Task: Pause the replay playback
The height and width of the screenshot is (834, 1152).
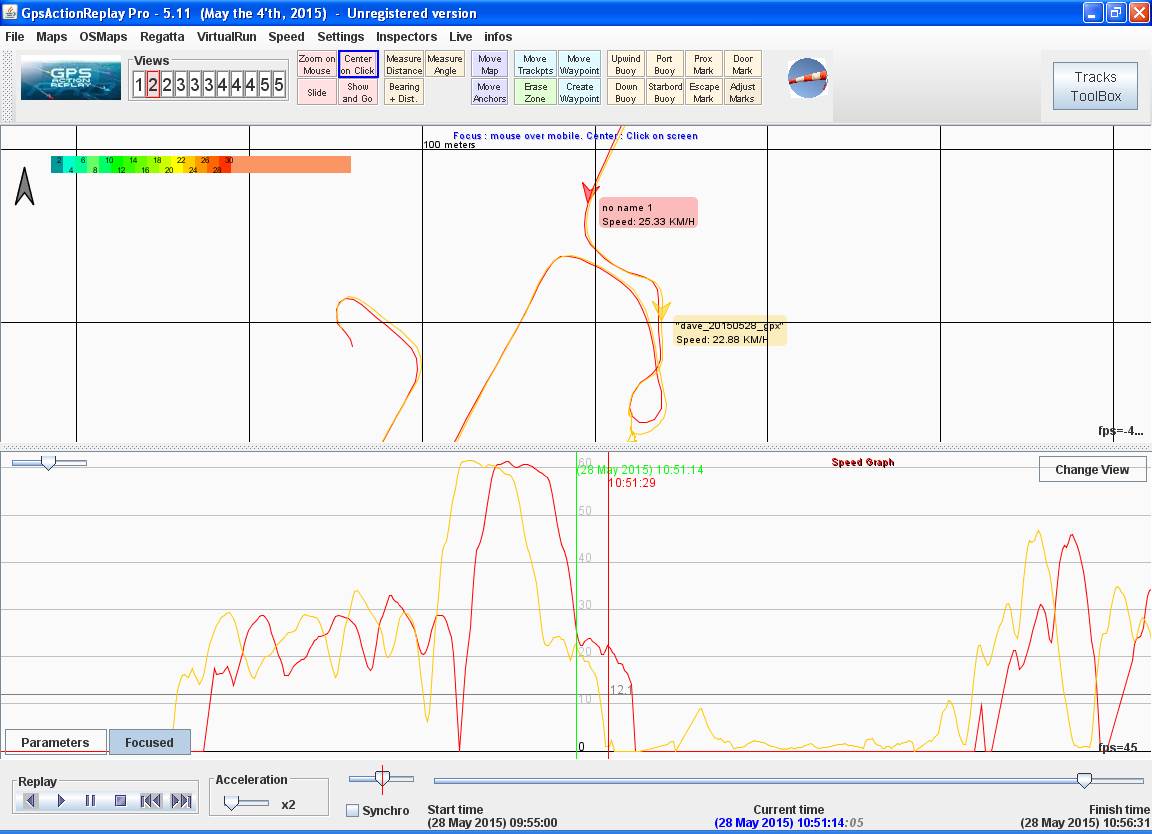Action: (90, 800)
